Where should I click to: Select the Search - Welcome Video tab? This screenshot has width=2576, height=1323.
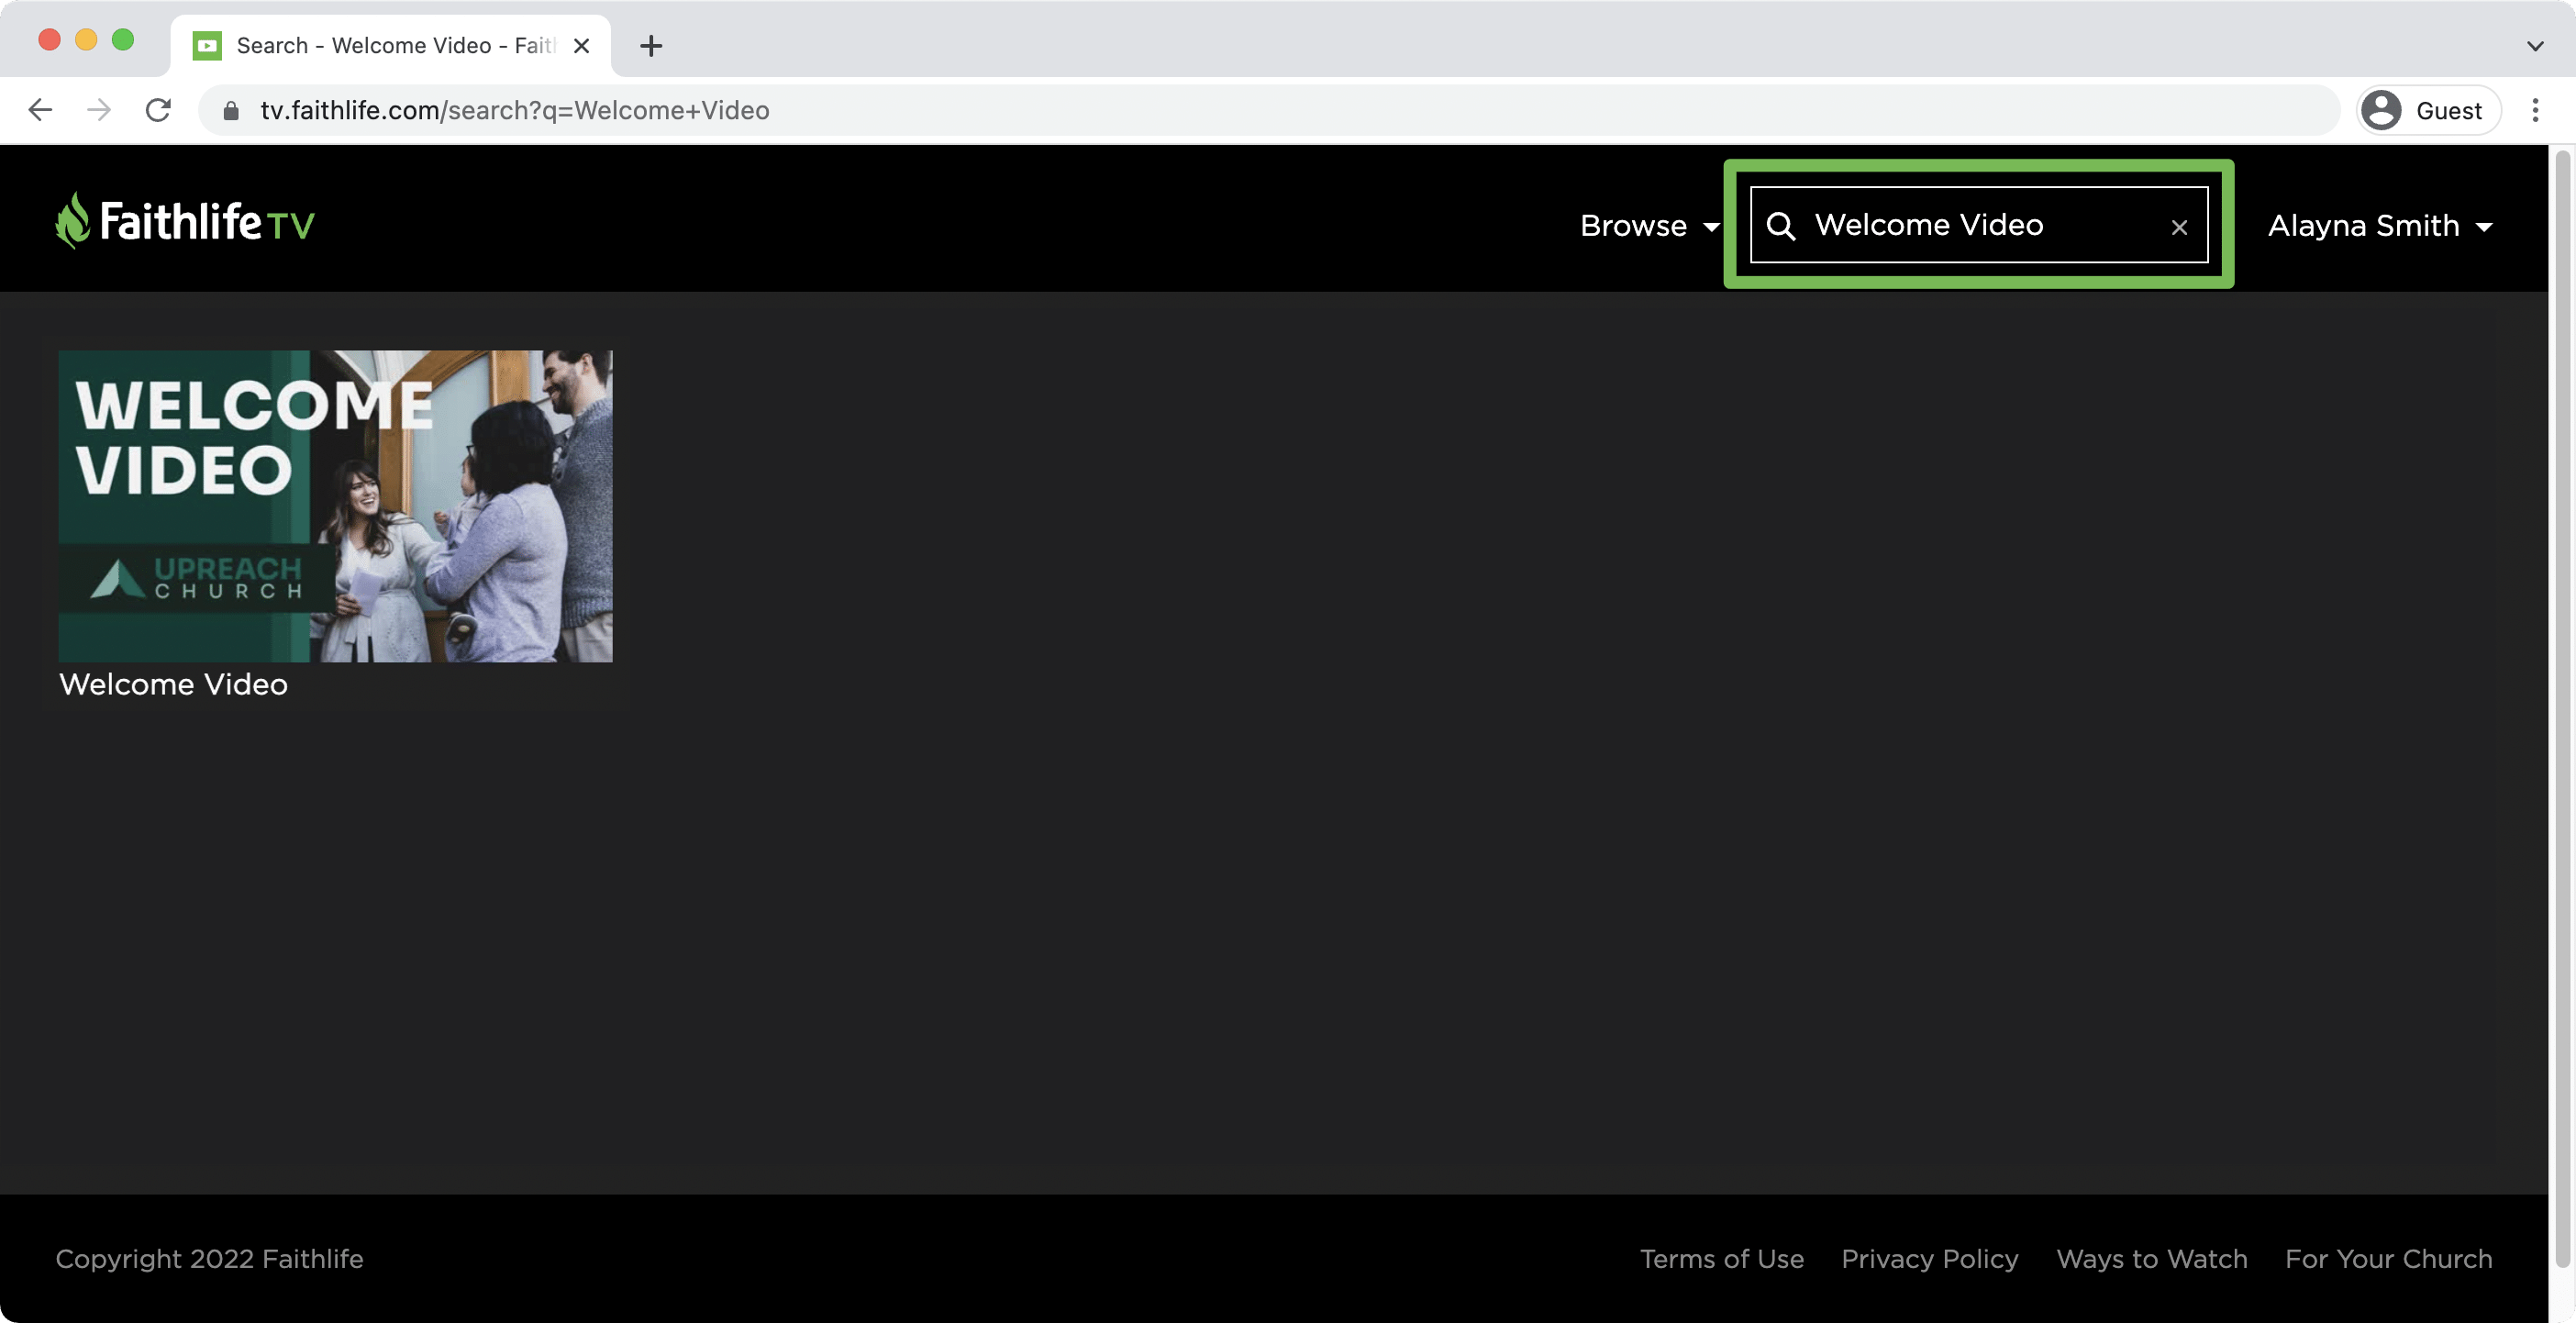[x=391, y=46]
